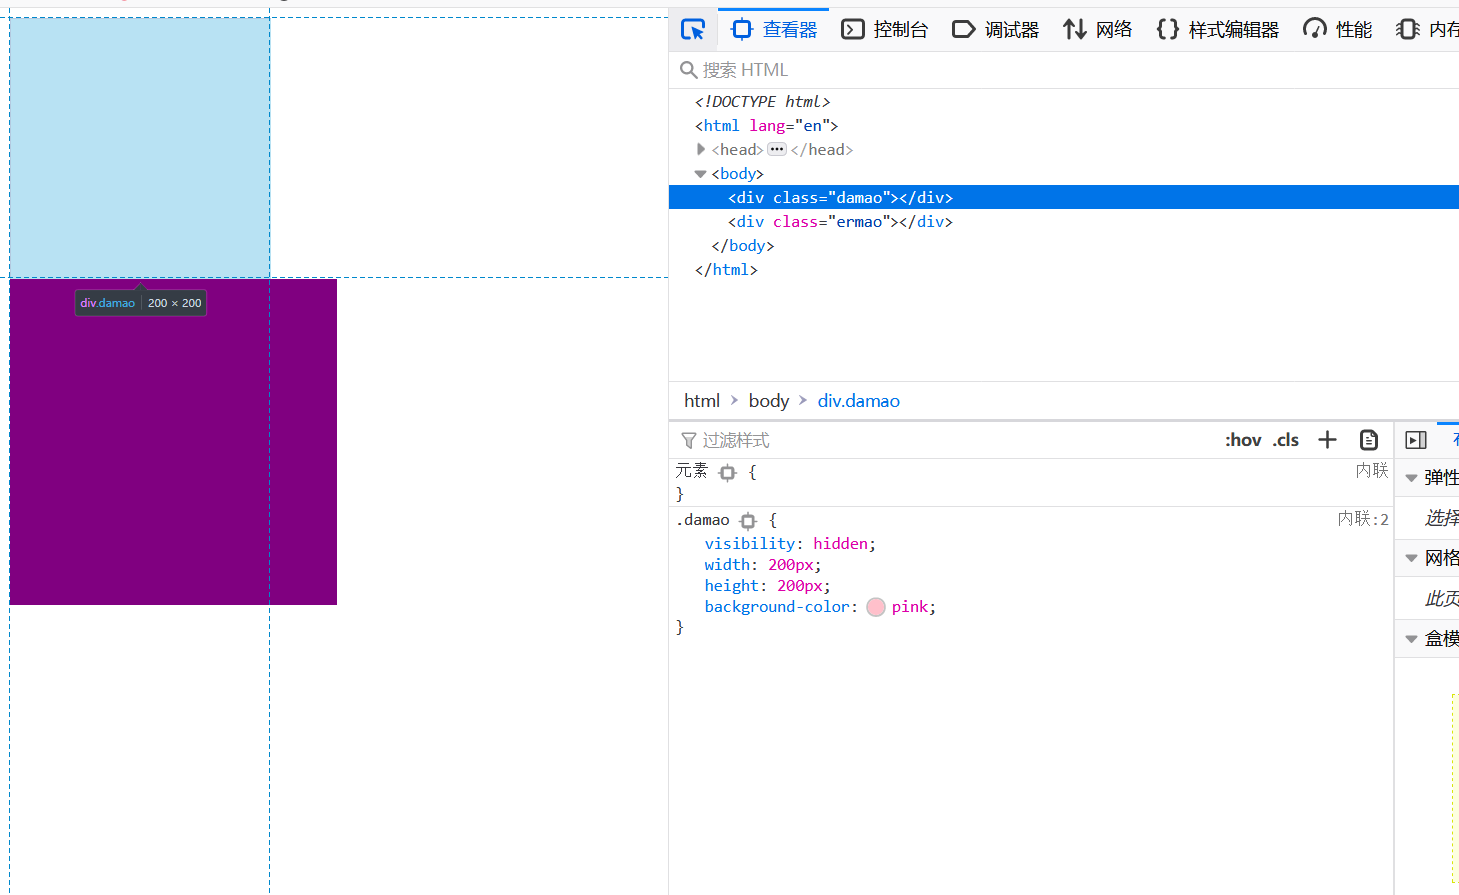Open the 样式编辑器 Style Editor tab
Viewport: 1459px width, 895px height.
click(x=1218, y=30)
